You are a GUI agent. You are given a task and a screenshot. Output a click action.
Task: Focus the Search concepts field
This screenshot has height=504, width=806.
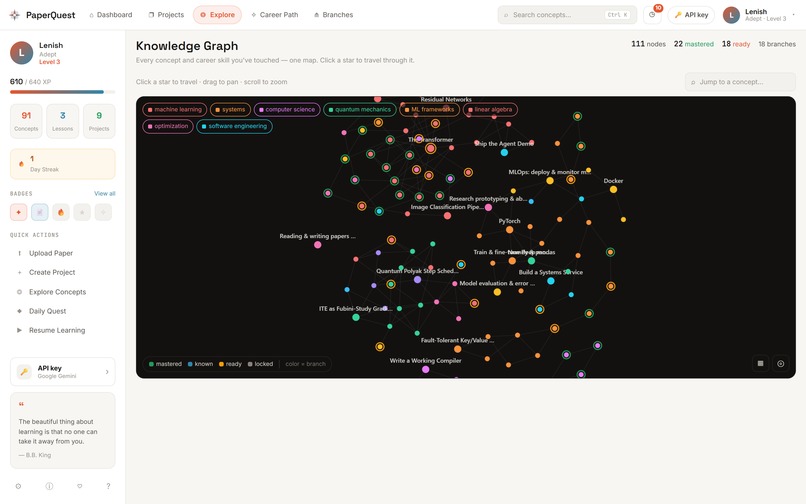coord(567,15)
